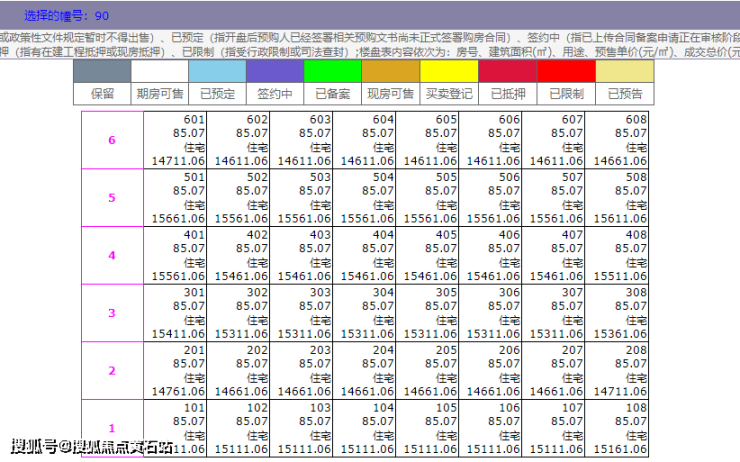Image resolution: width=740 pixels, height=462 pixels.
Task: Click the purple 签约中 color swatch
Action: [x=275, y=71]
